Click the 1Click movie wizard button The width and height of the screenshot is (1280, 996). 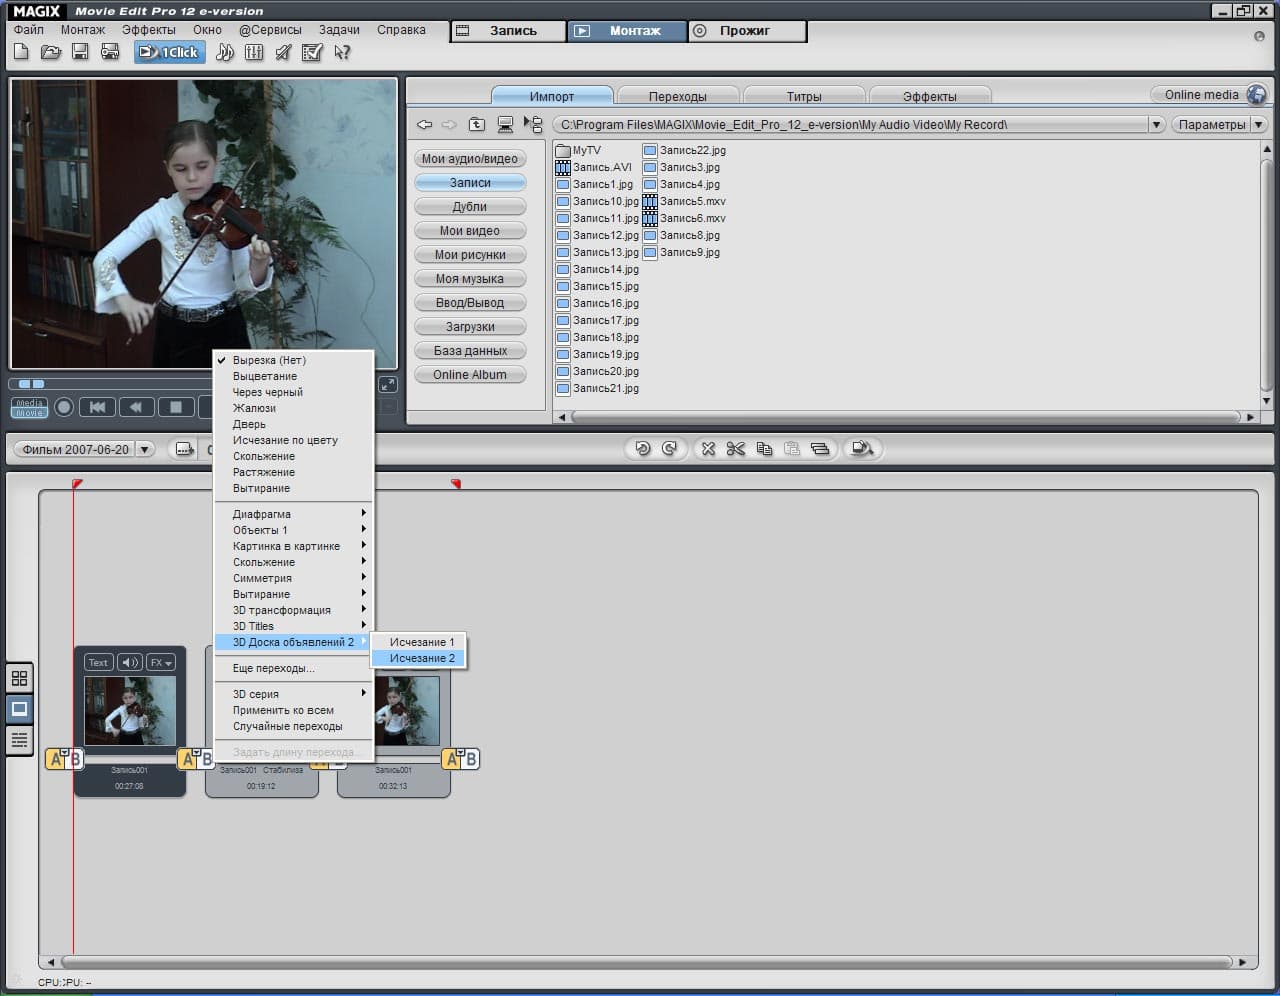point(169,52)
